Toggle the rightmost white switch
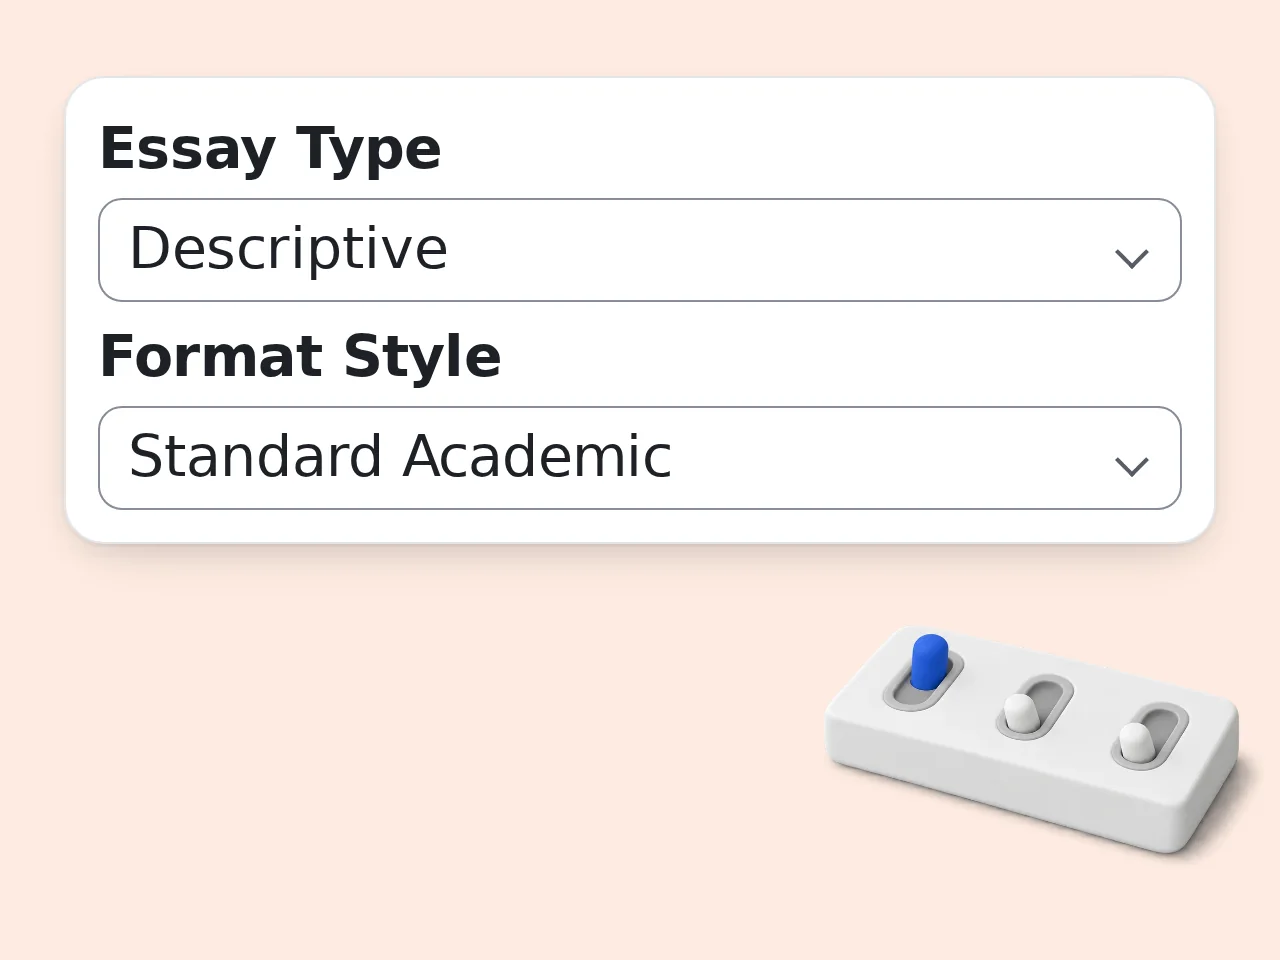This screenshot has width=1280, height=960. 1136,742
